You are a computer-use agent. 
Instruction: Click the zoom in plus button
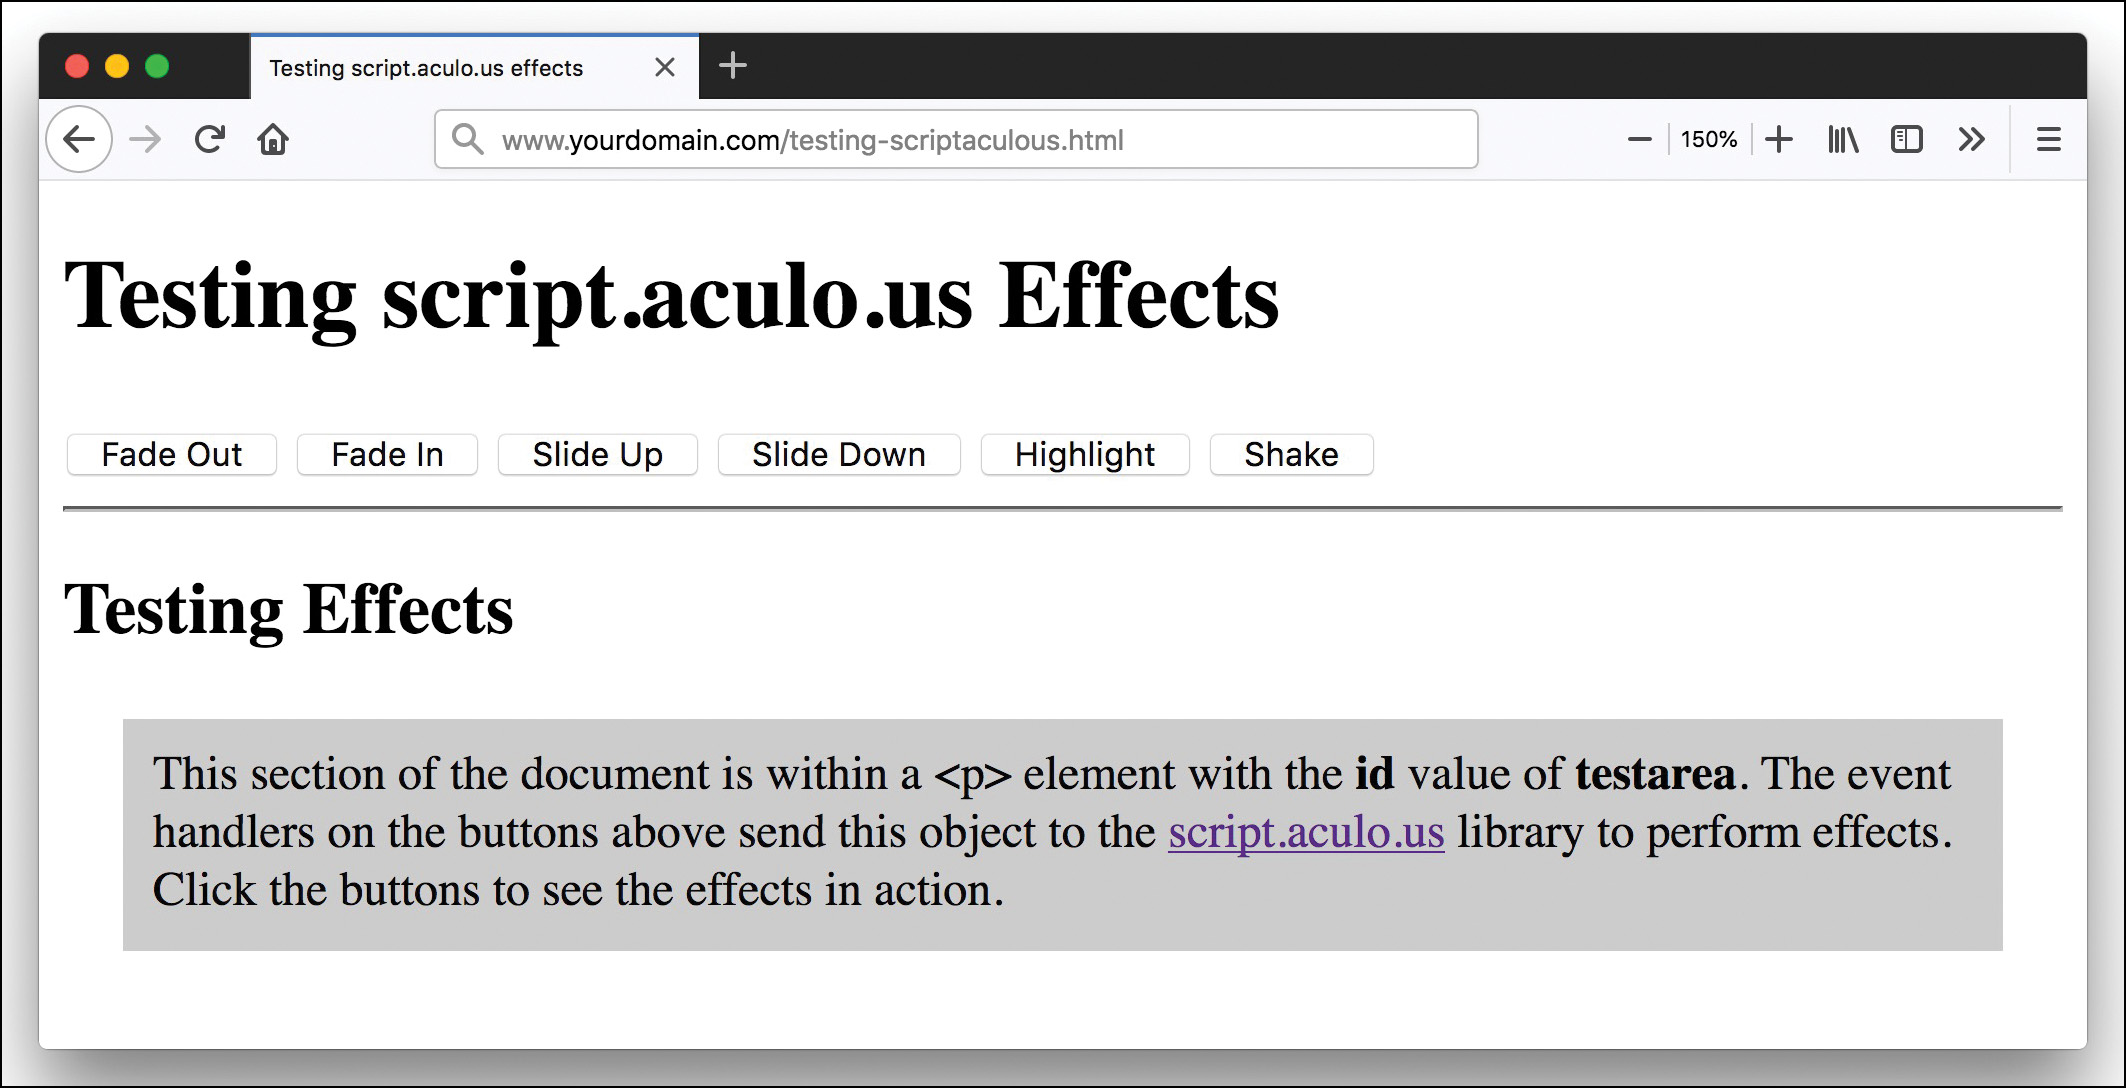click(x=1779, y=139)
